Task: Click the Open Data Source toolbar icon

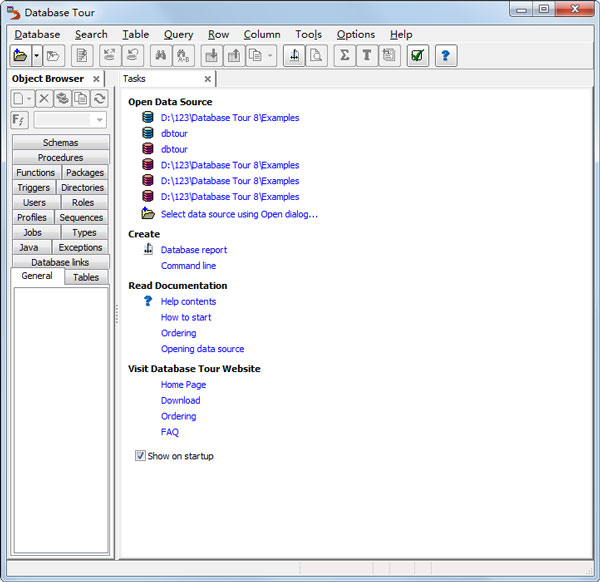Action: pos(21,56)
